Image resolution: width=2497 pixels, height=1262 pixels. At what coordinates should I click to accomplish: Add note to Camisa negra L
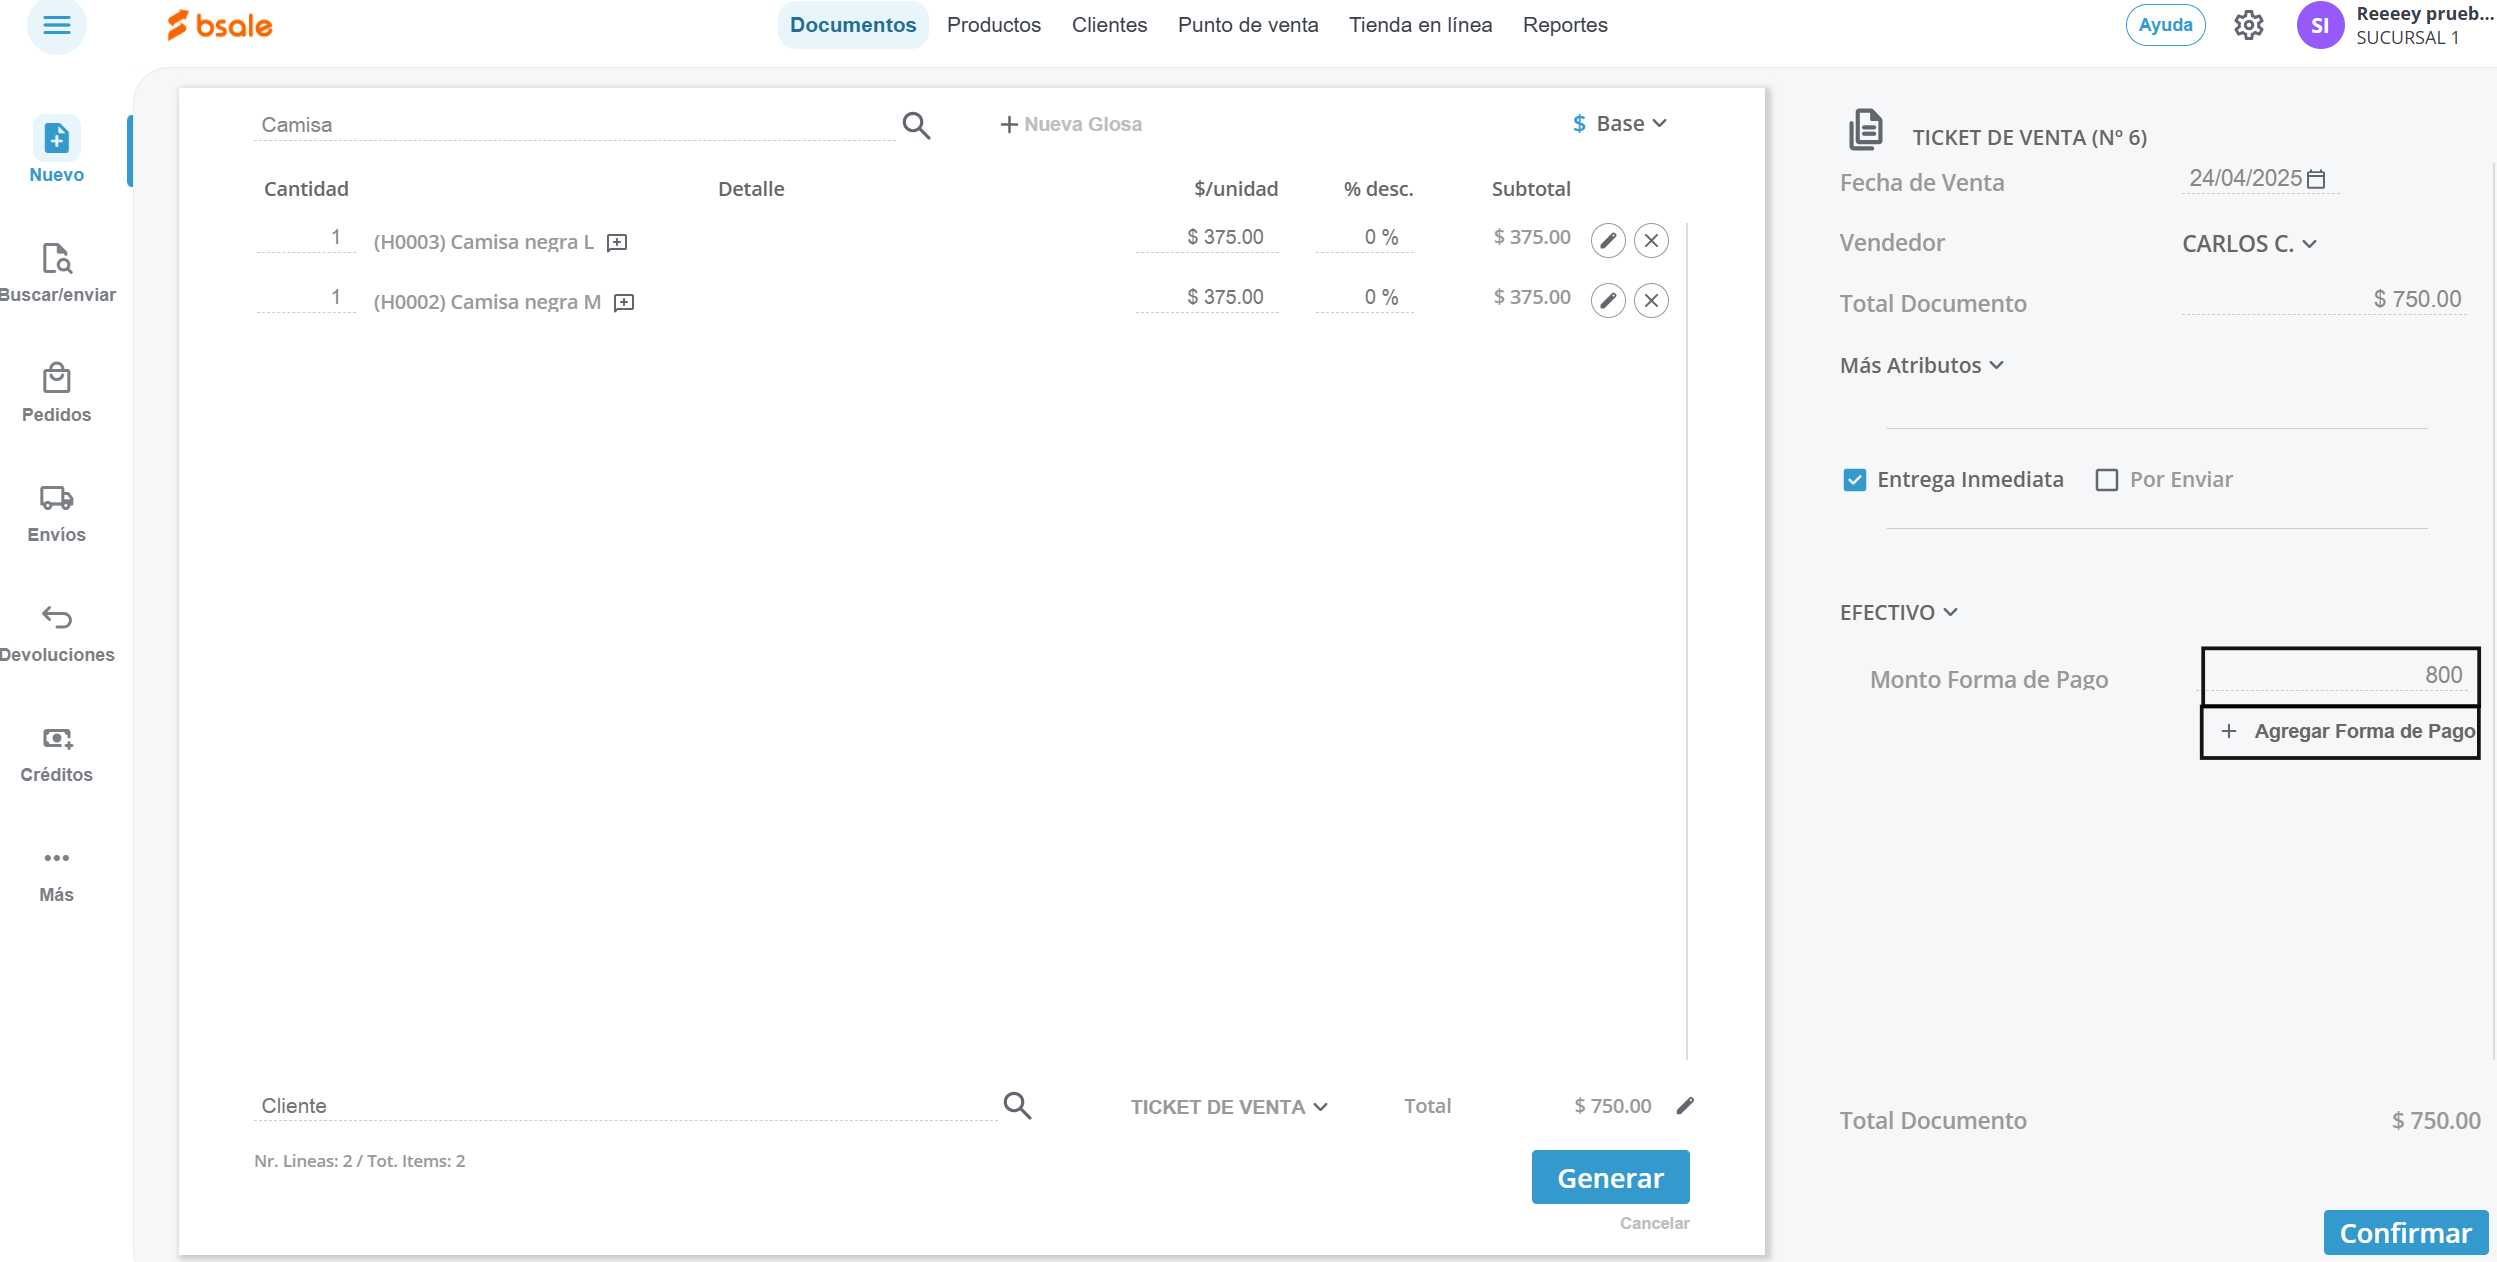pos(617,243)
